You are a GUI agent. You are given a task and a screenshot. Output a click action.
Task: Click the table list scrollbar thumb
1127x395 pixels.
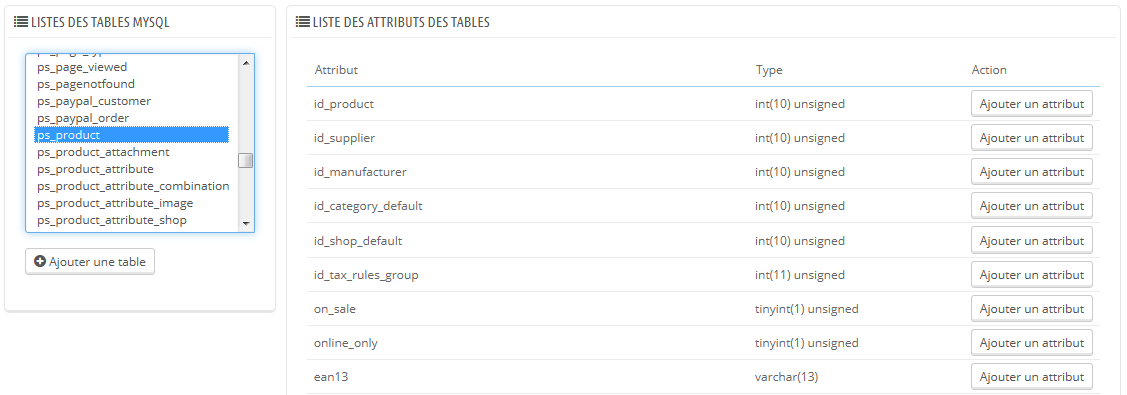pos(246,160)
